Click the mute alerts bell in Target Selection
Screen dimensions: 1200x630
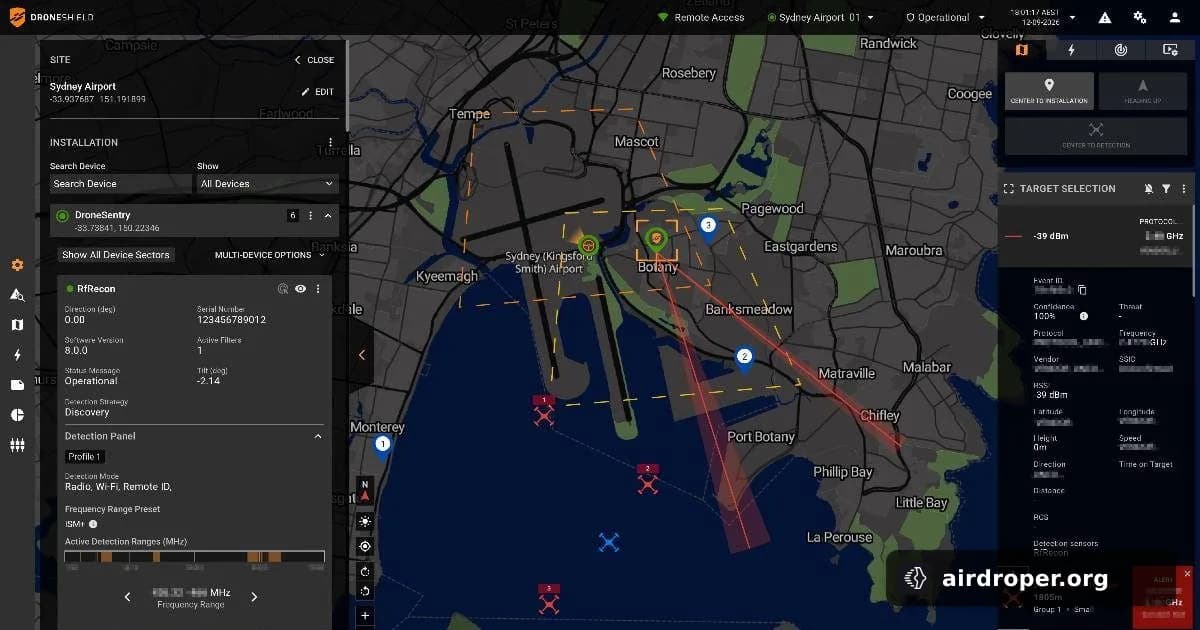1148,189
